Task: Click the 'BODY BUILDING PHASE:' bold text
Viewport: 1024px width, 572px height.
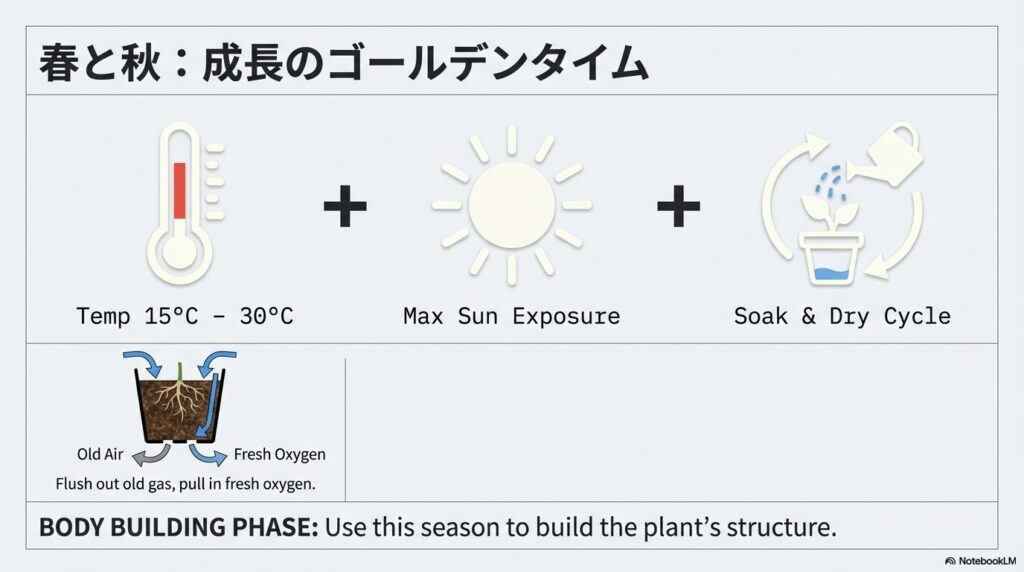Action: (178, 527)
